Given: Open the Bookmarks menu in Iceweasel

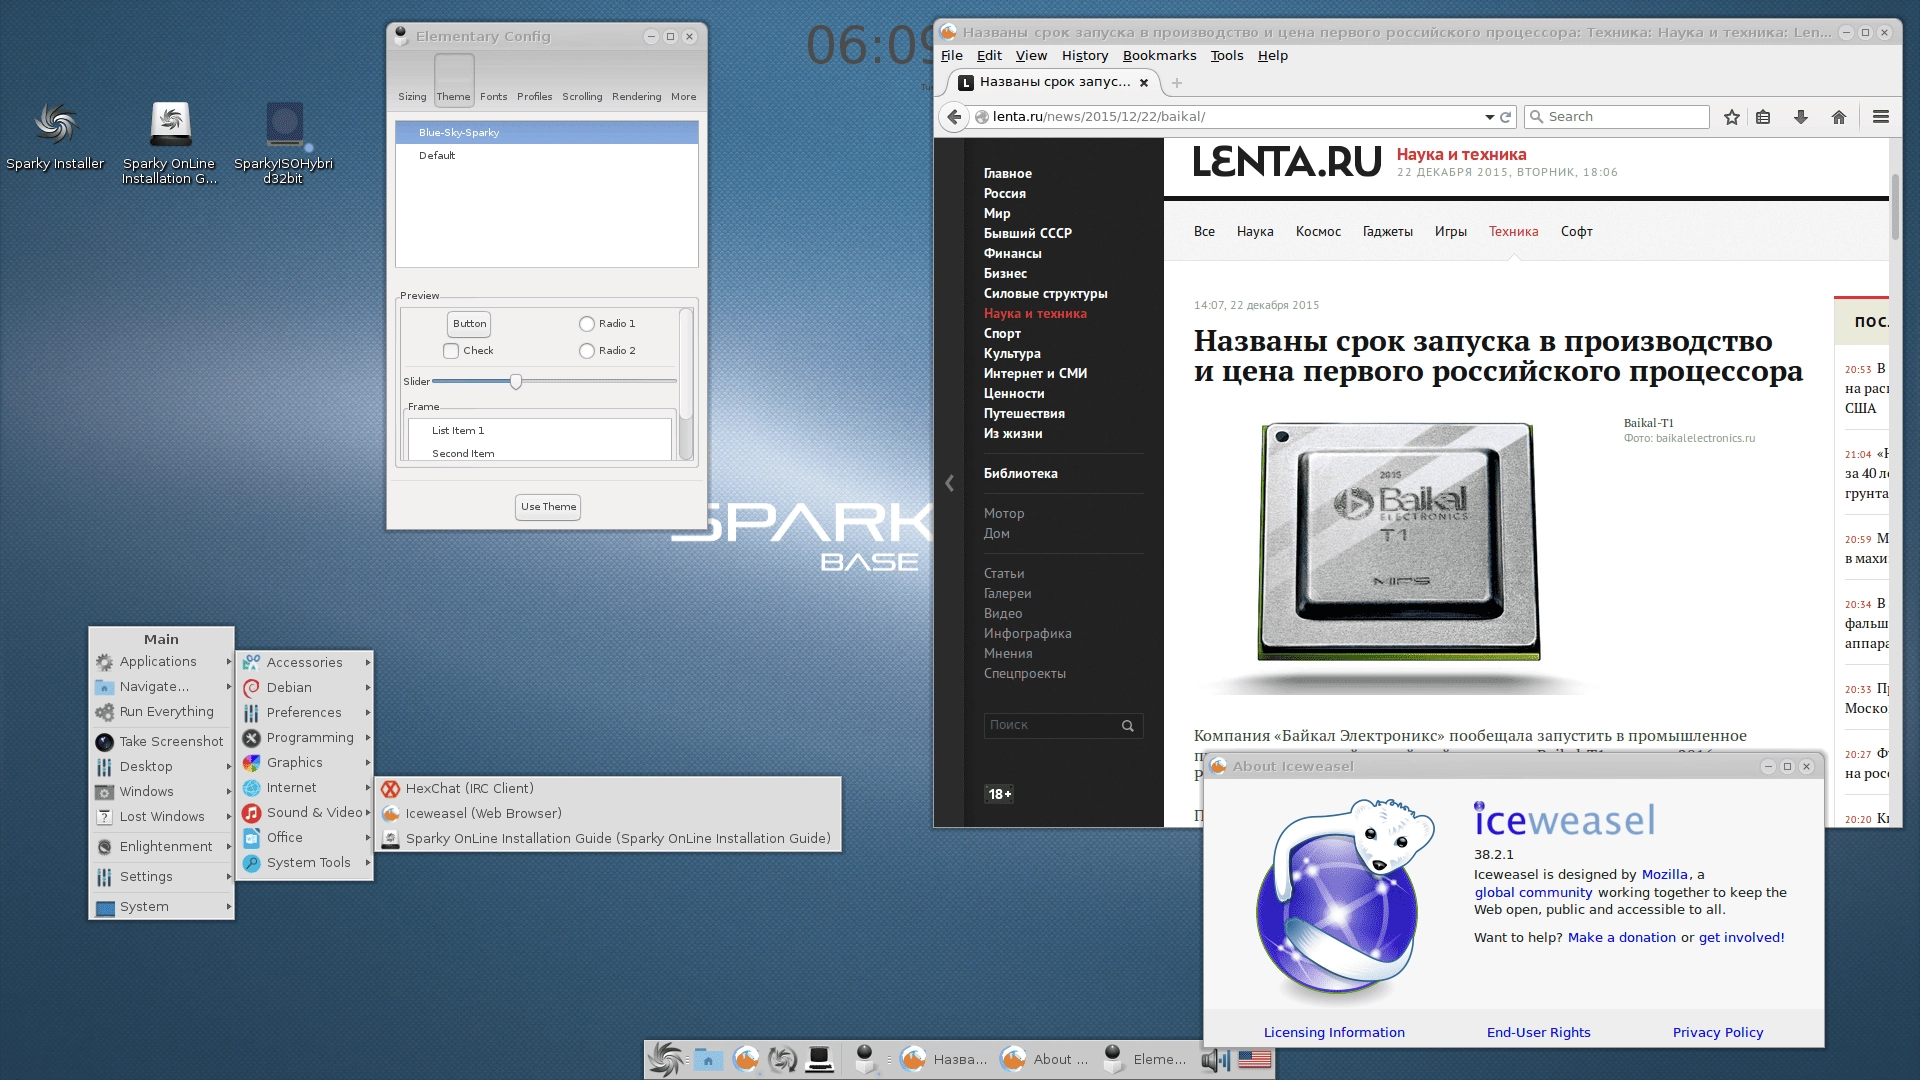Looking at the screenshot, I should [1159, 56].
